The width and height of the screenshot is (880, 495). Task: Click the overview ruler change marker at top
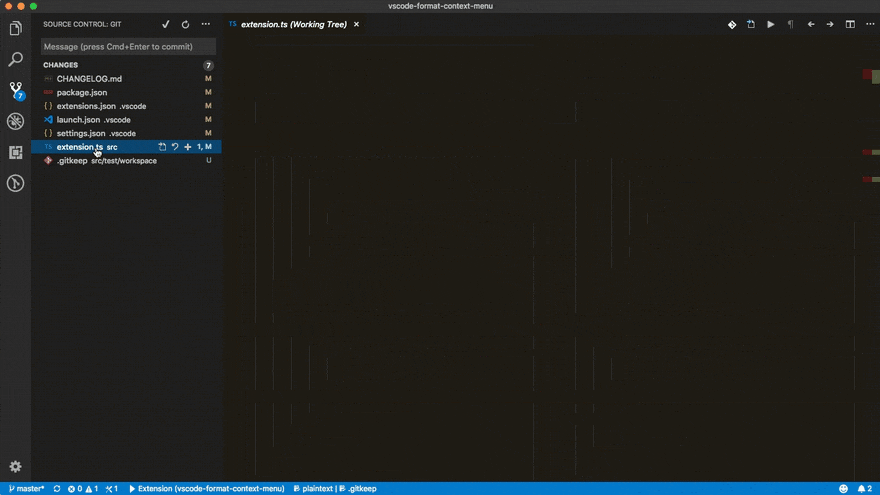coord(871,75)
